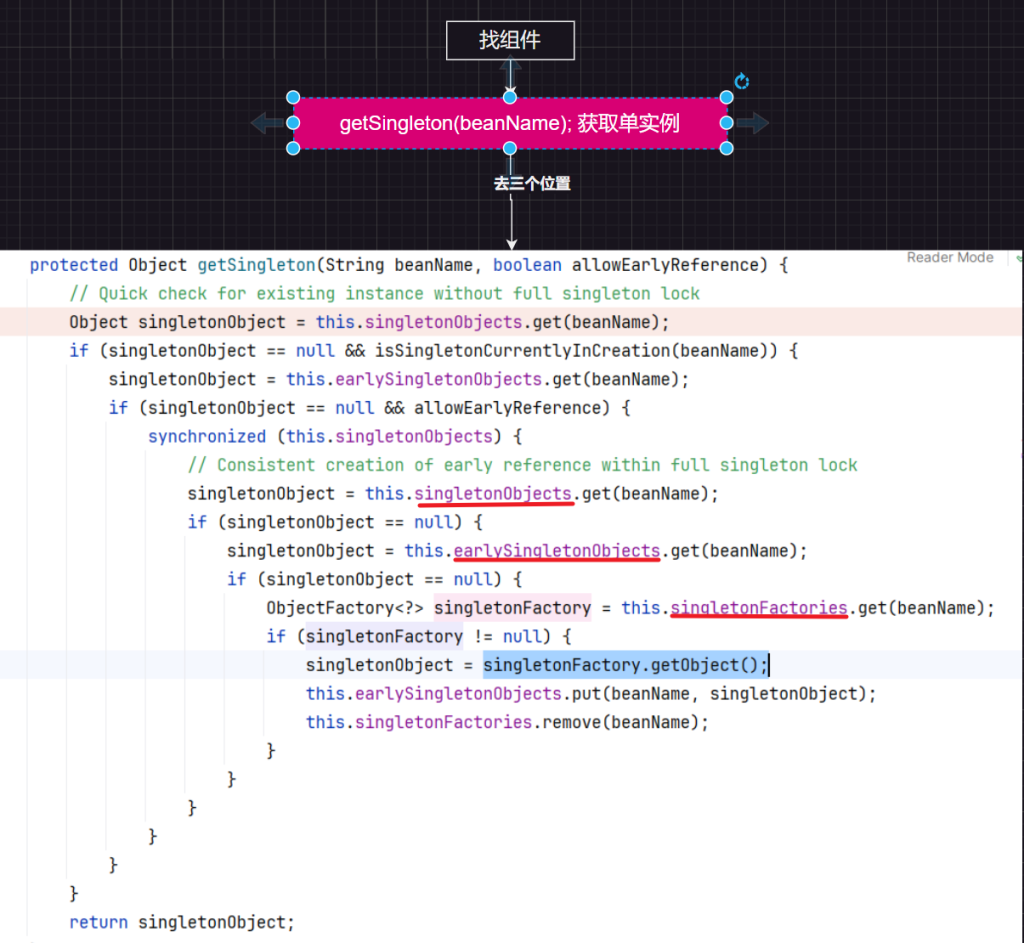Image resolution: width=1024 pixels, height=943 pixels.
Task: Click the right quick-connect arrow beside the shape
Action: 753,123
